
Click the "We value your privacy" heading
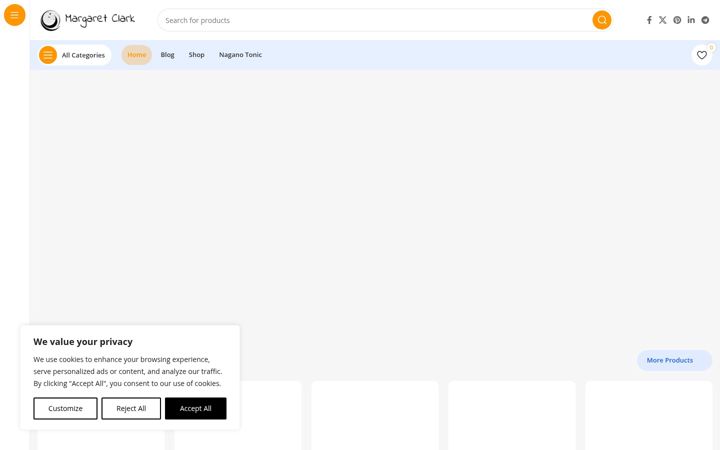83,342
